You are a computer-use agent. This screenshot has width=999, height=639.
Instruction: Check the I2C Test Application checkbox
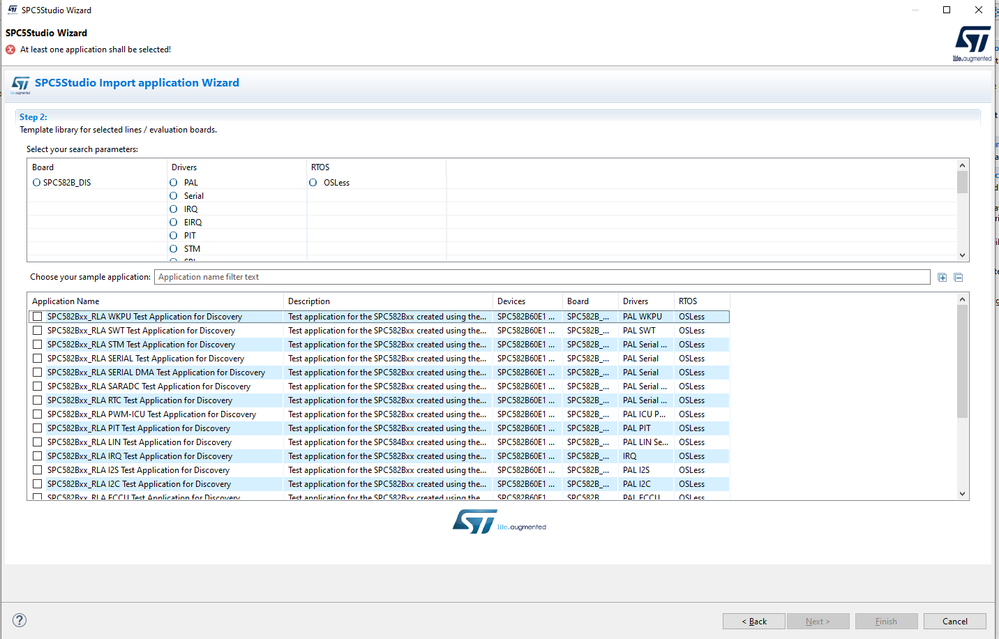(x=38, y=484)
